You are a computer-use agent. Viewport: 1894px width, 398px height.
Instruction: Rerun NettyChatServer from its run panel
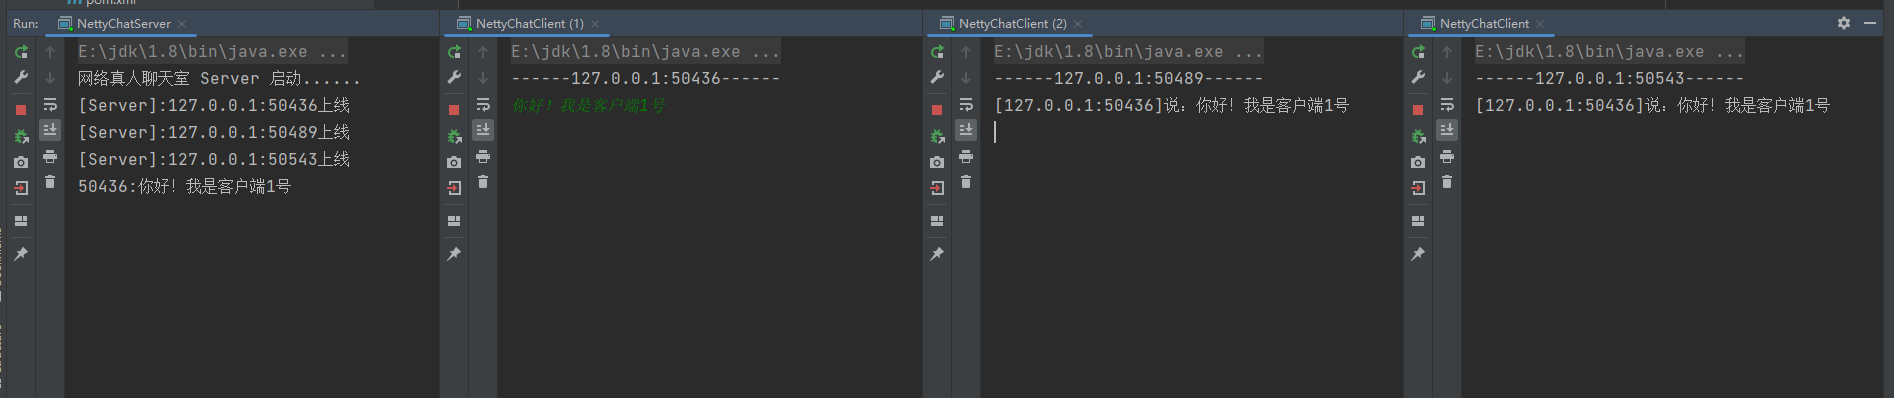[21, 52]
